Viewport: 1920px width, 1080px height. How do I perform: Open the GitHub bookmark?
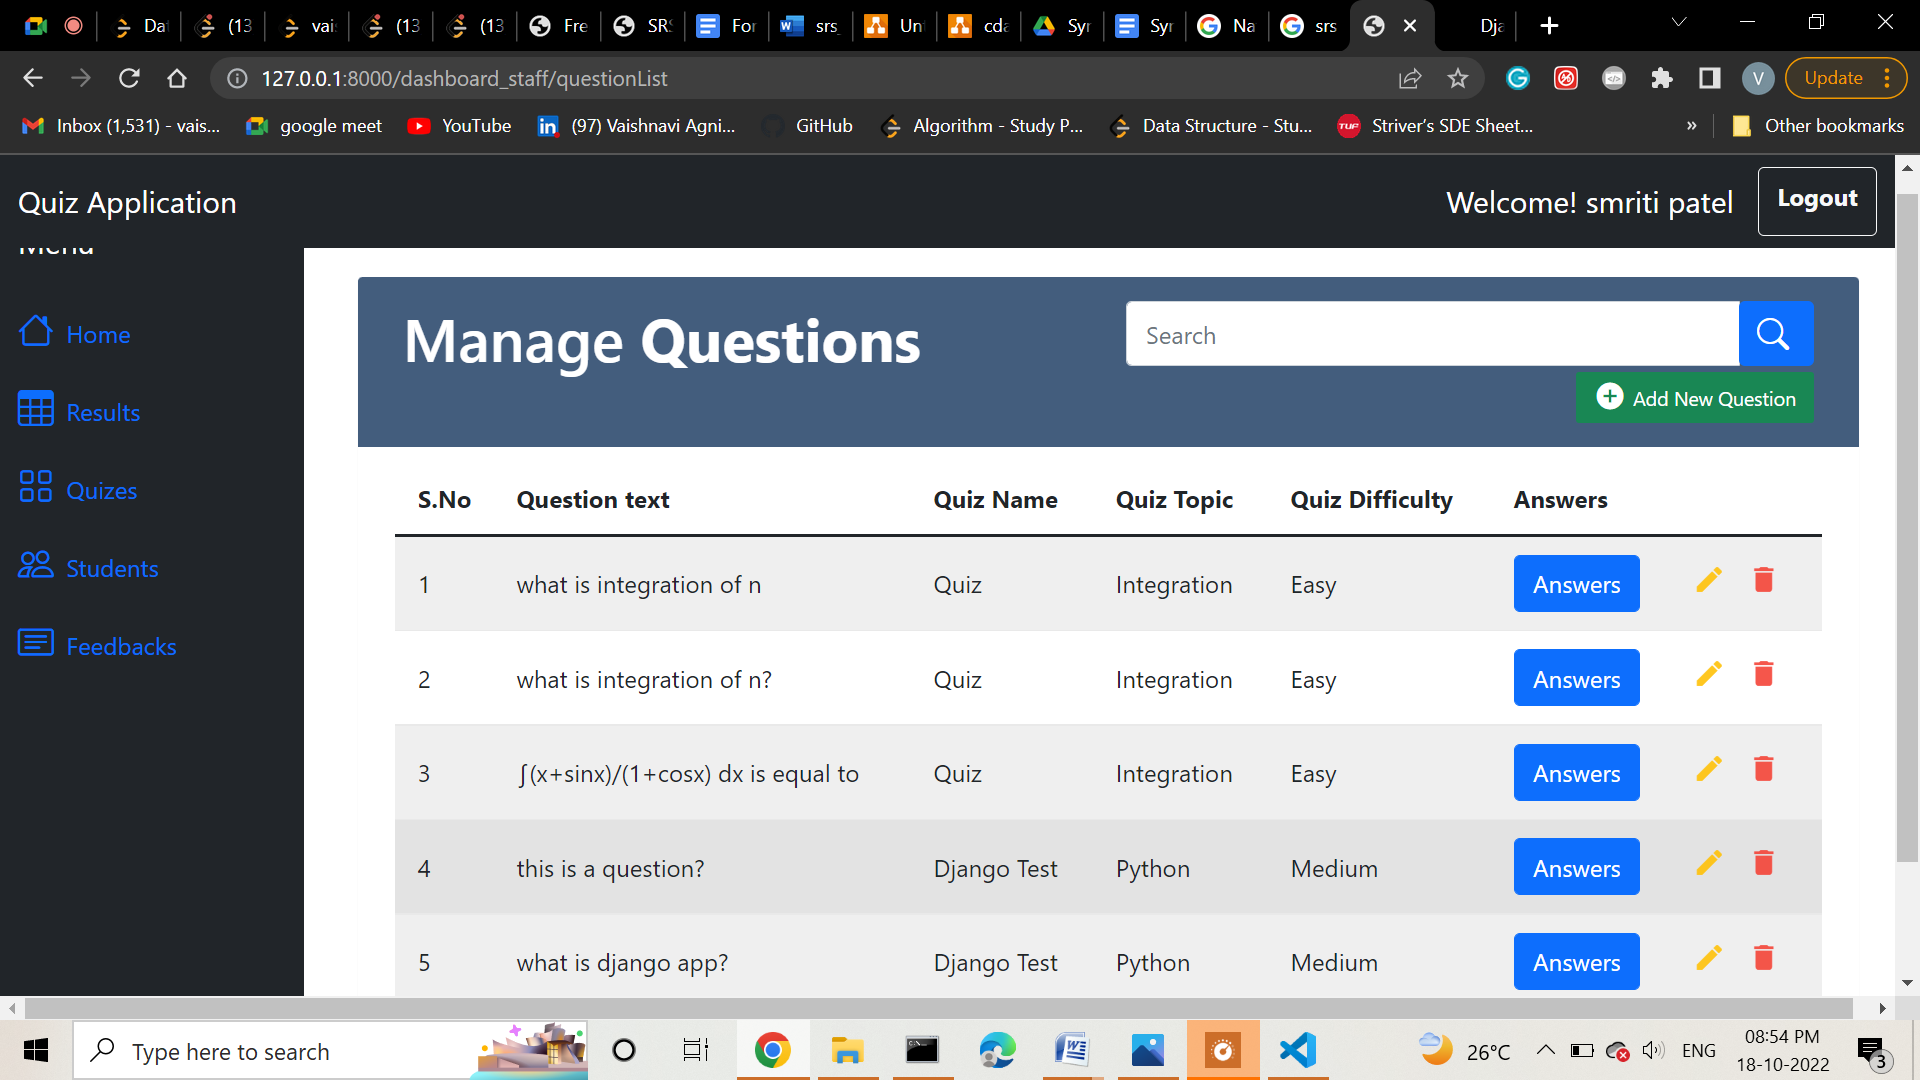click(x=808, y=126)
